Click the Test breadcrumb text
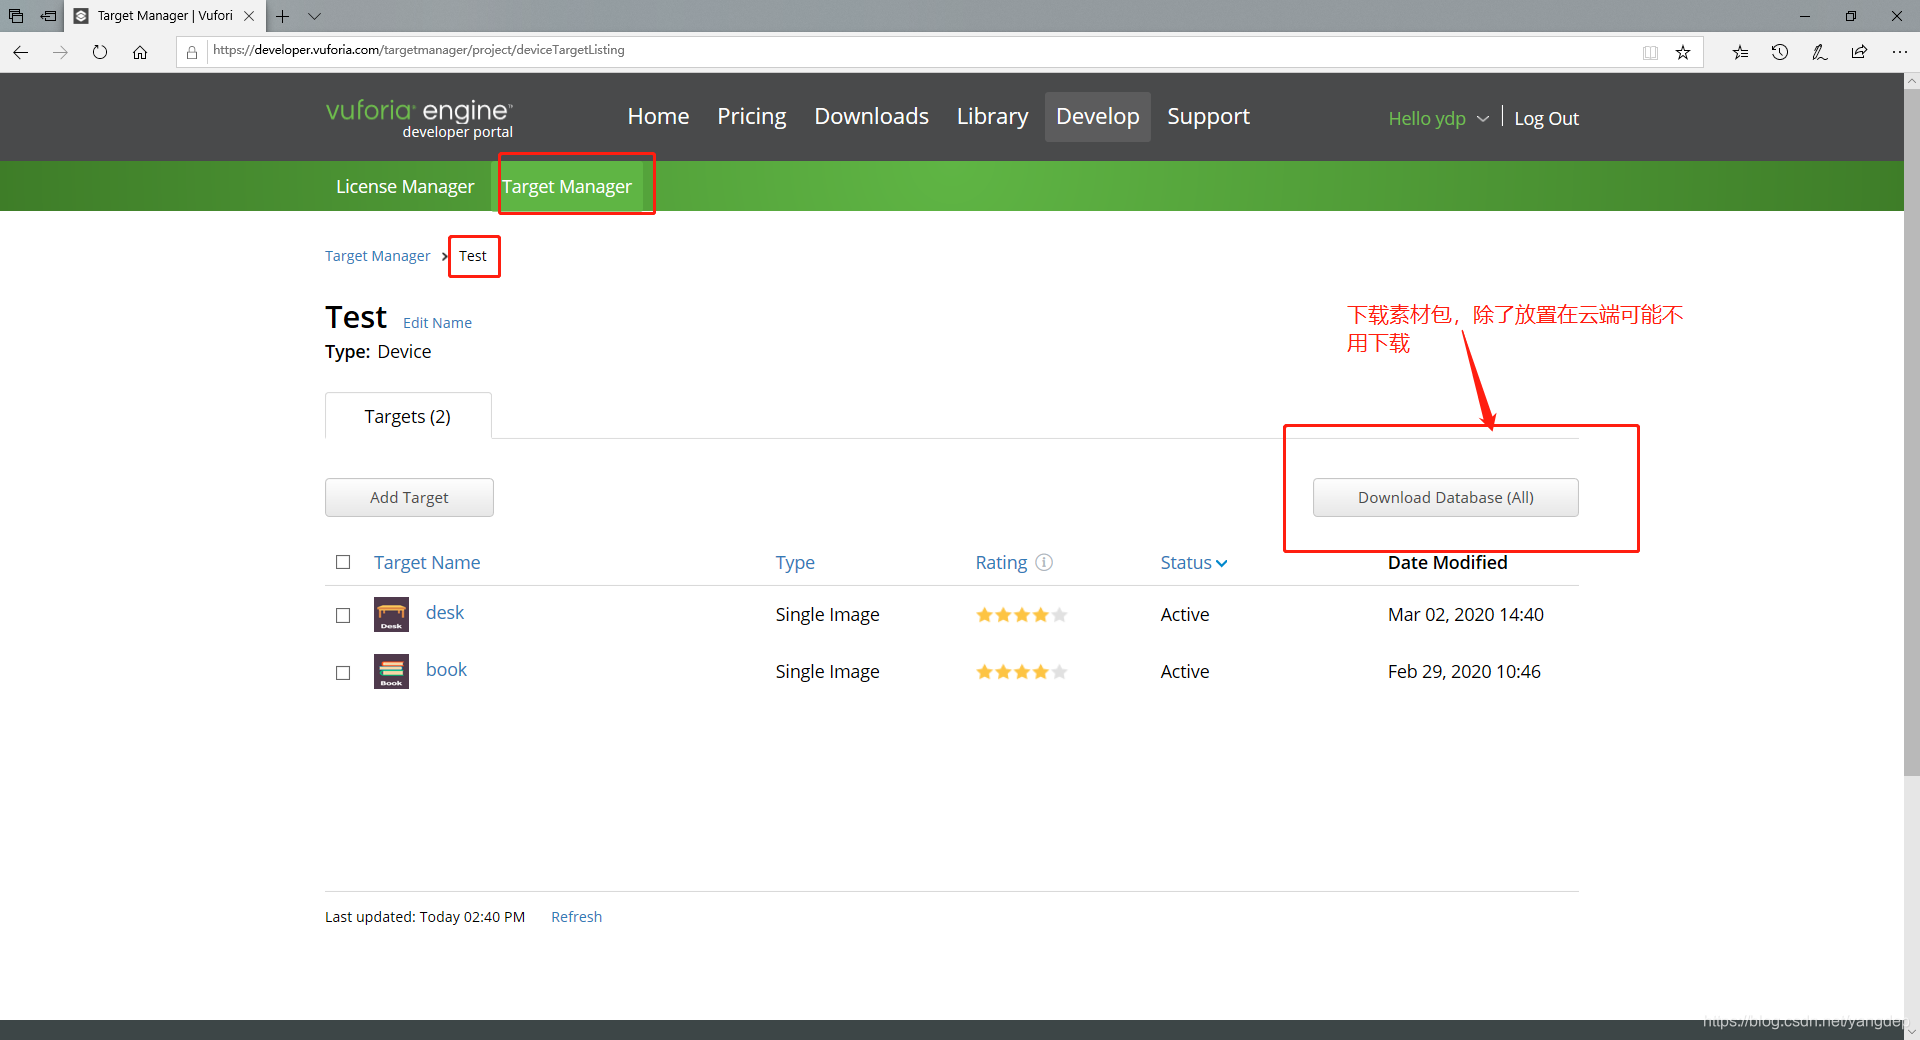Image resolution: width=1920 pixels, height=1040 pixels. (473, 256)
